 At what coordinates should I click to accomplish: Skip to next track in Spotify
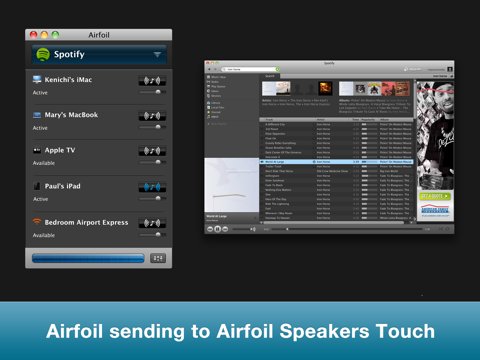click(x=225, y=229)
